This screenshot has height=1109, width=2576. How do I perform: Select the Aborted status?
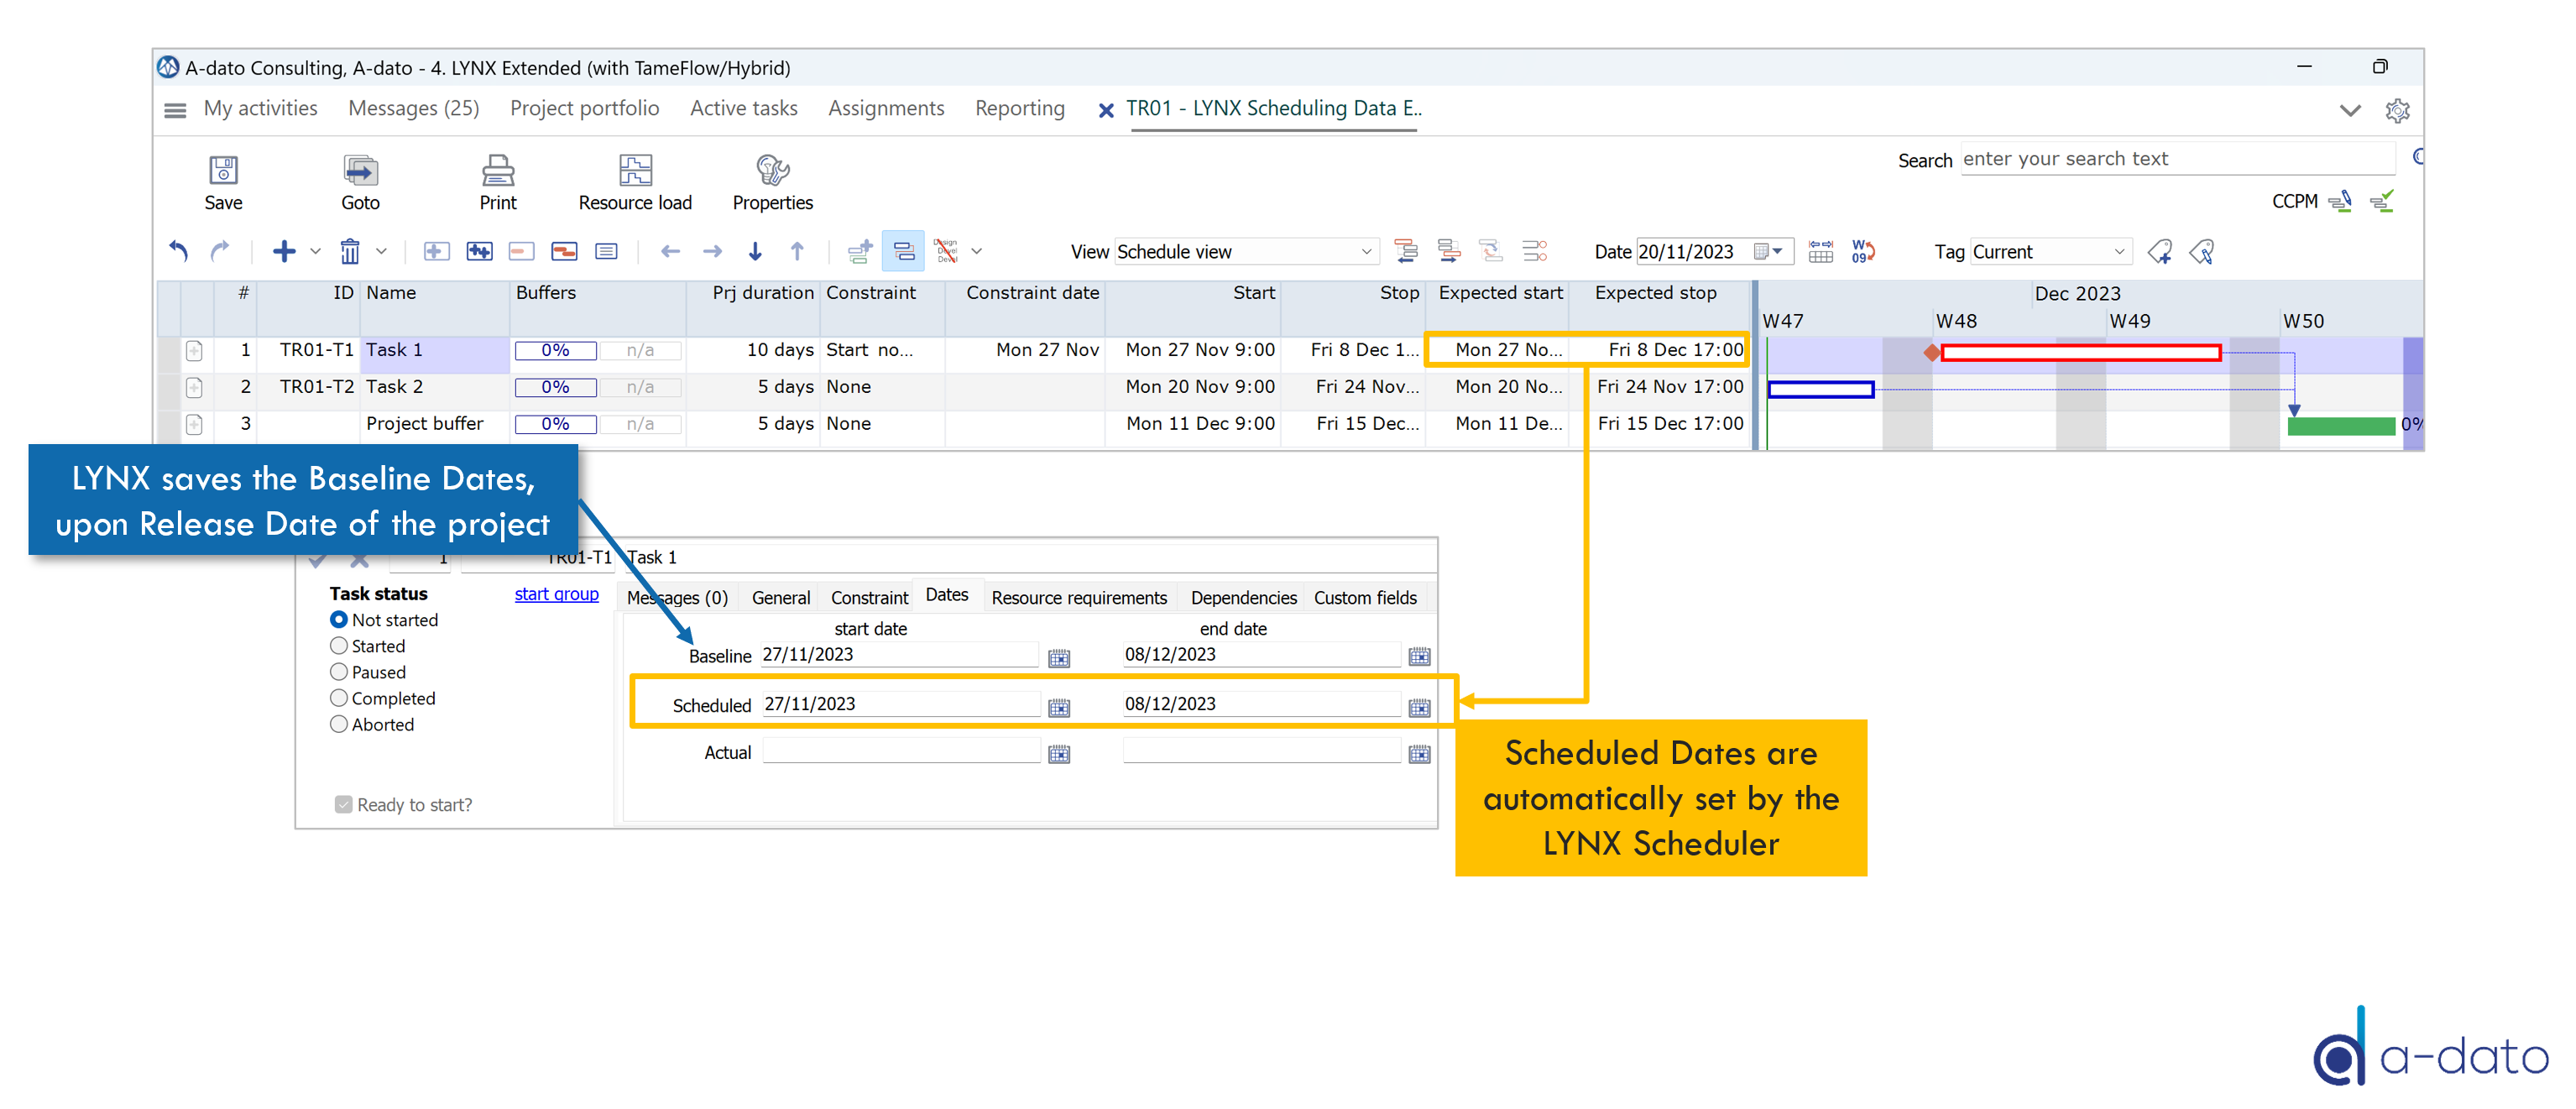coord(339,724)
